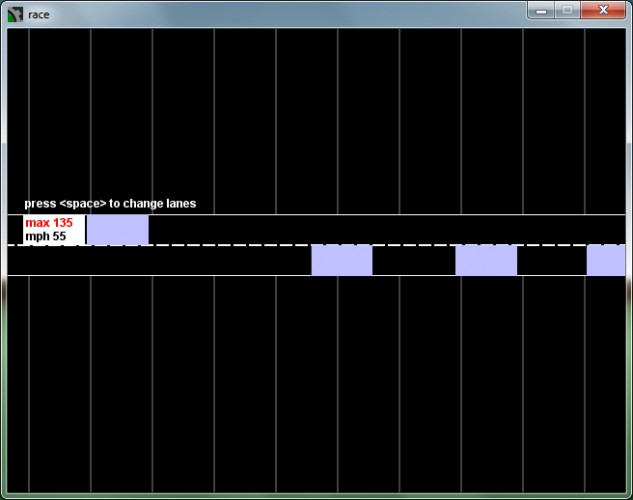Image resolution: width=633 pixels, height=500 pixels.
Task: Click the race app icon in title bar
Action: 15,15
